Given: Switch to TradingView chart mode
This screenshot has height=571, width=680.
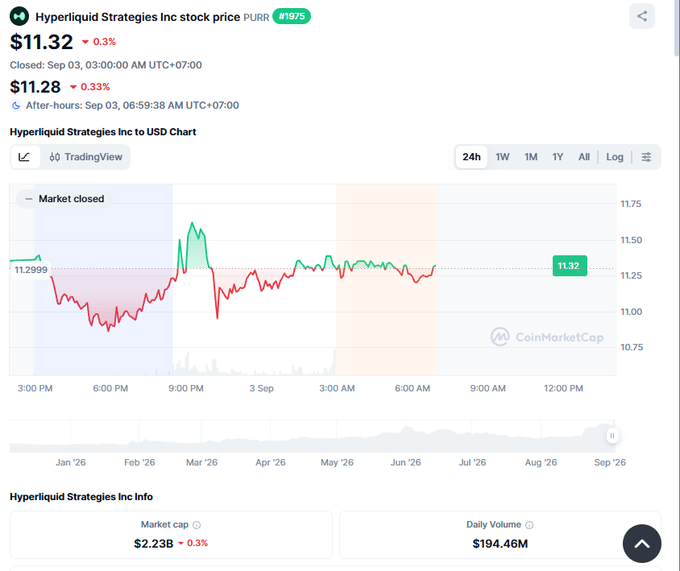Looking at the screenshot, I should [86, 157].
